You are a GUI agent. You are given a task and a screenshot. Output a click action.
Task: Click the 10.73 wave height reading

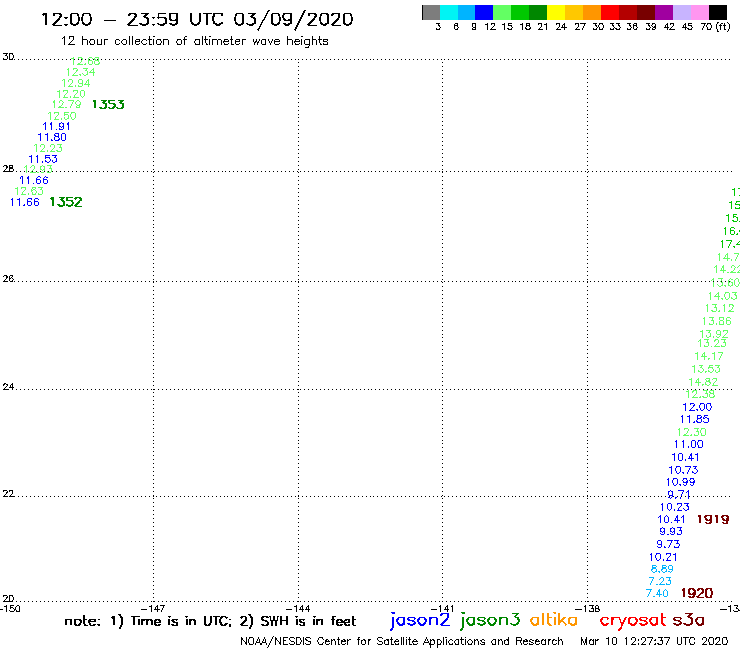click(683, 470)
